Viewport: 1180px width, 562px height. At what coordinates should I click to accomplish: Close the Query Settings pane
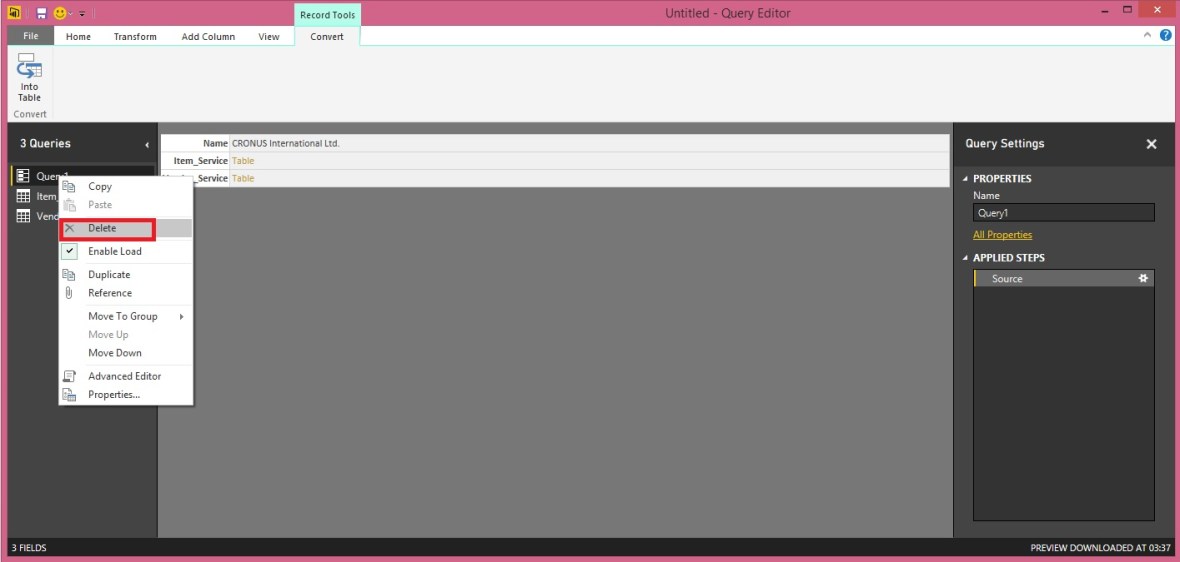point(1151,144)
